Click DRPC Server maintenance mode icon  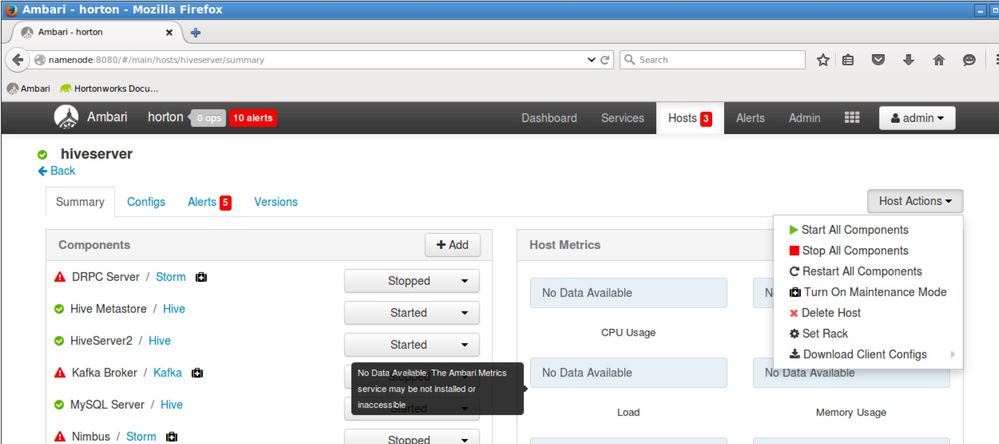pos(201,277)
